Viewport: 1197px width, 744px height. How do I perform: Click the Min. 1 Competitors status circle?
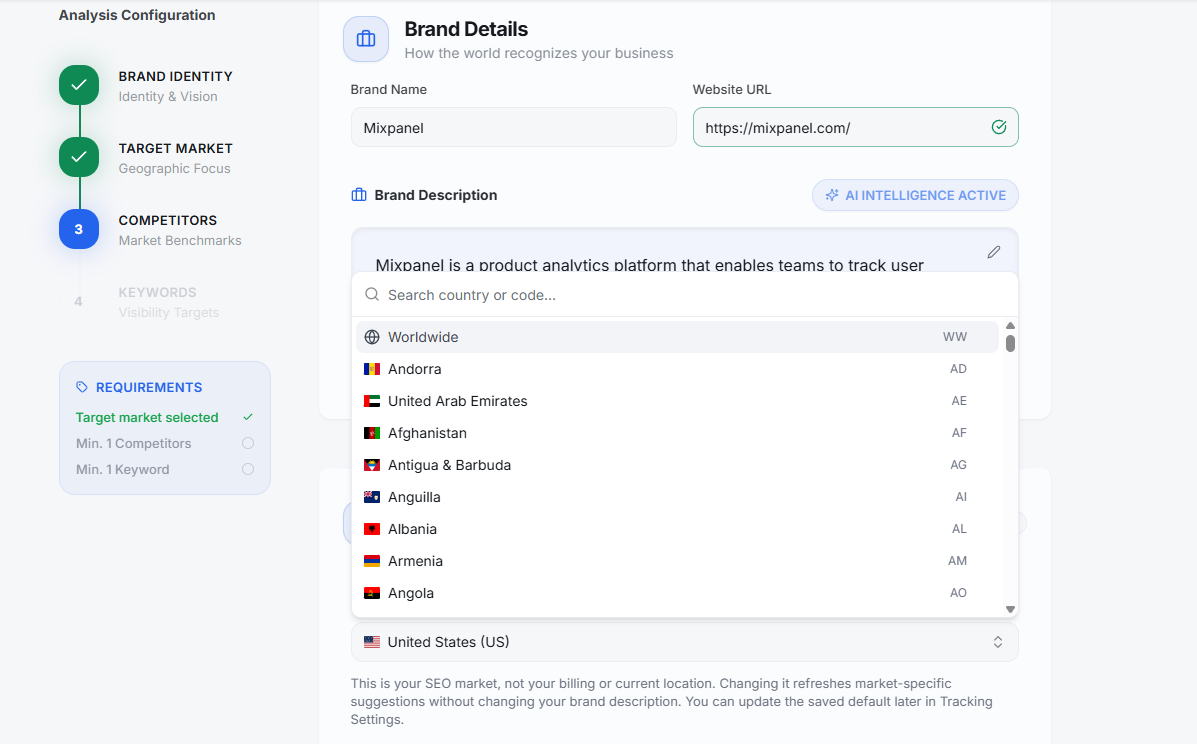[x=248, y=443]
